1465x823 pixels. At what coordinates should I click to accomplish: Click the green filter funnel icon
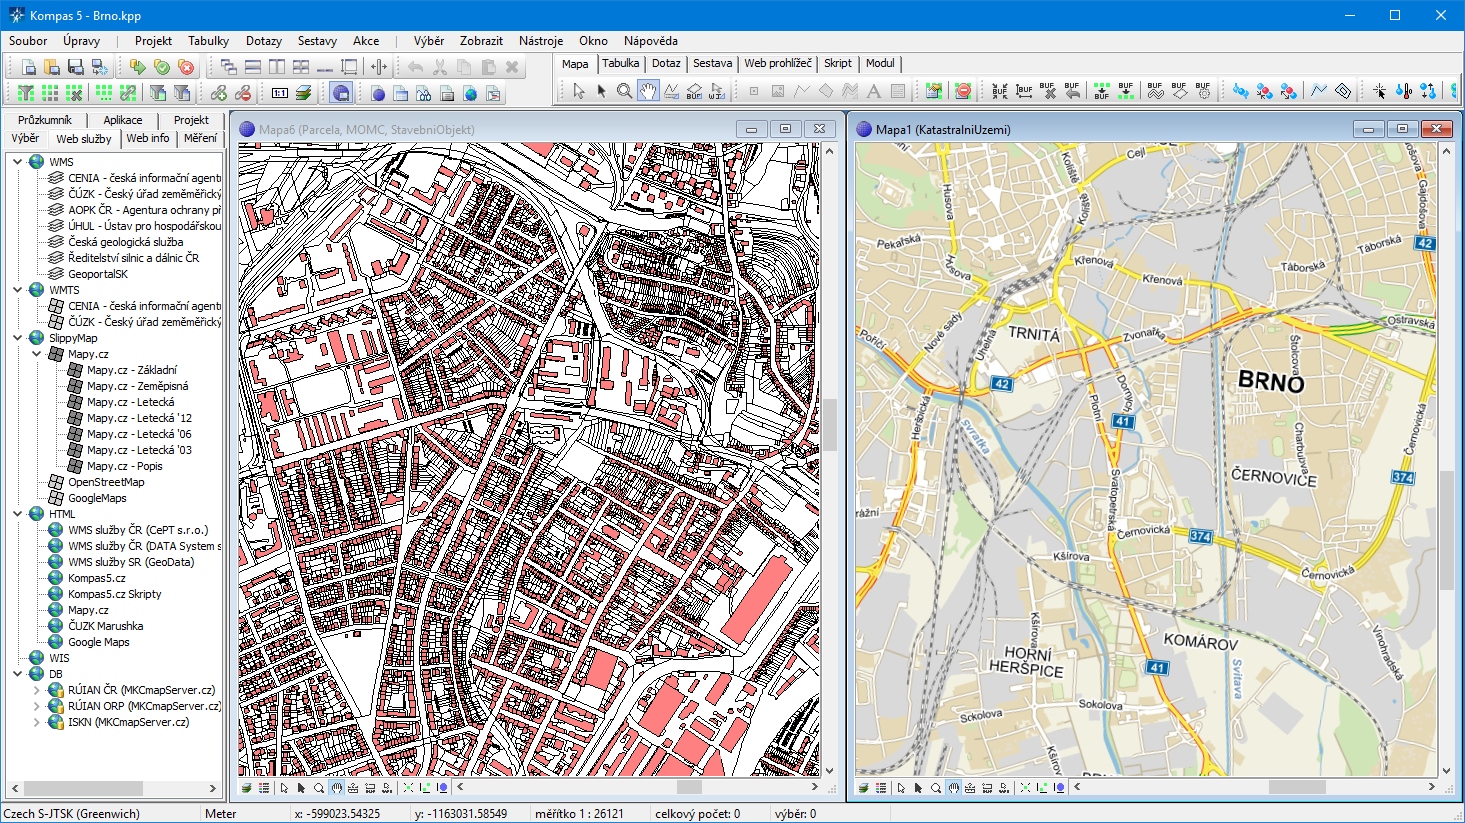click(26, 93)
